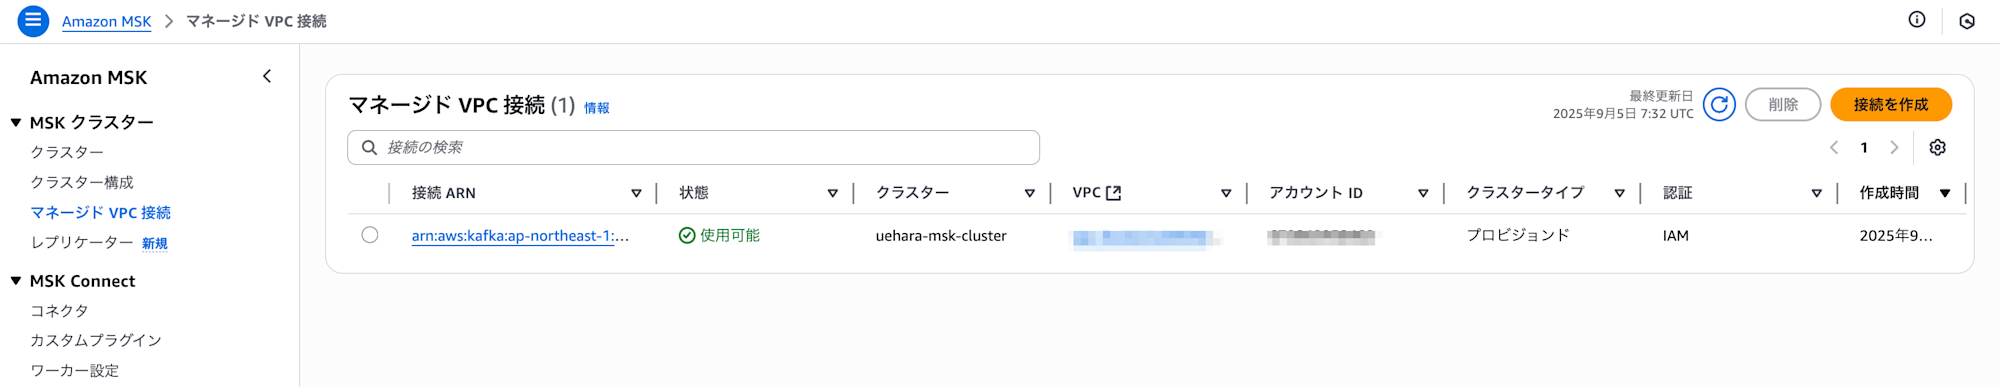Click the 接続を作成 button
This screenshot has width=2000, height=387.
click(1891, 104)
